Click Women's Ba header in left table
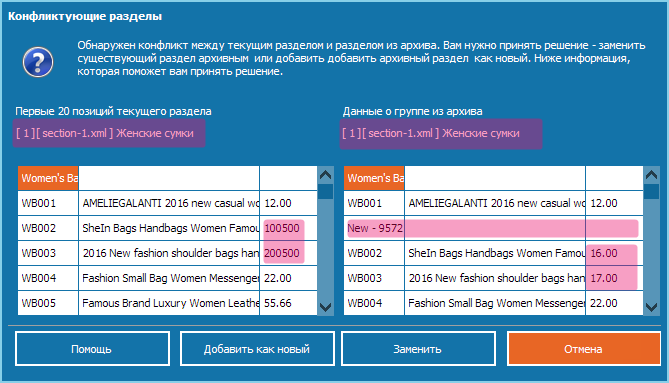Screen dimensions: 669x383 (48, 178)
